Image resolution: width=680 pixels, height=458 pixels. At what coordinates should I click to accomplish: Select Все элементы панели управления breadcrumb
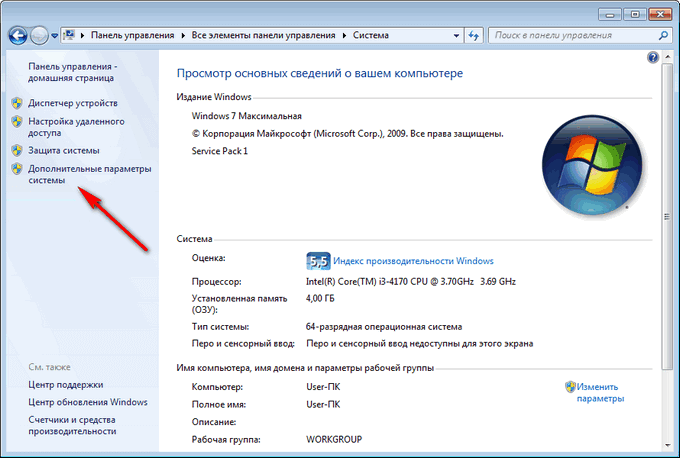click(263, 36)
